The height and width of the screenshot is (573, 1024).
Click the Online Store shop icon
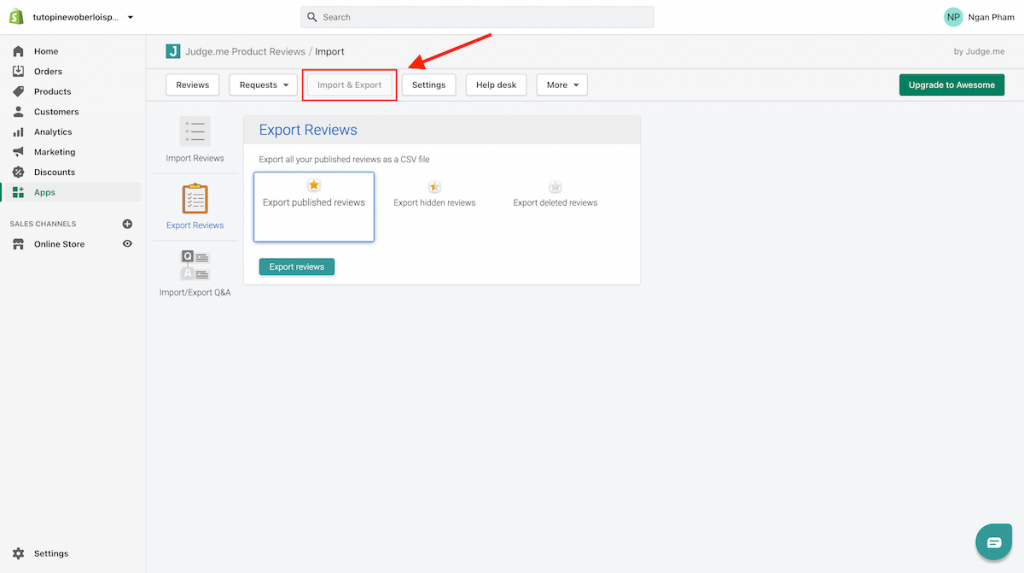[x=18, y=244]
